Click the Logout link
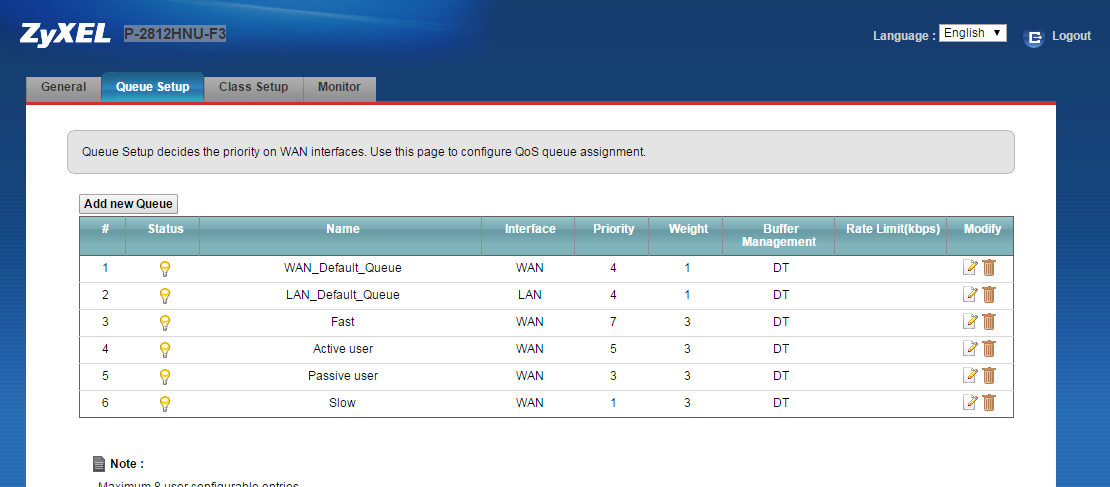 [x=1071, y=35]
